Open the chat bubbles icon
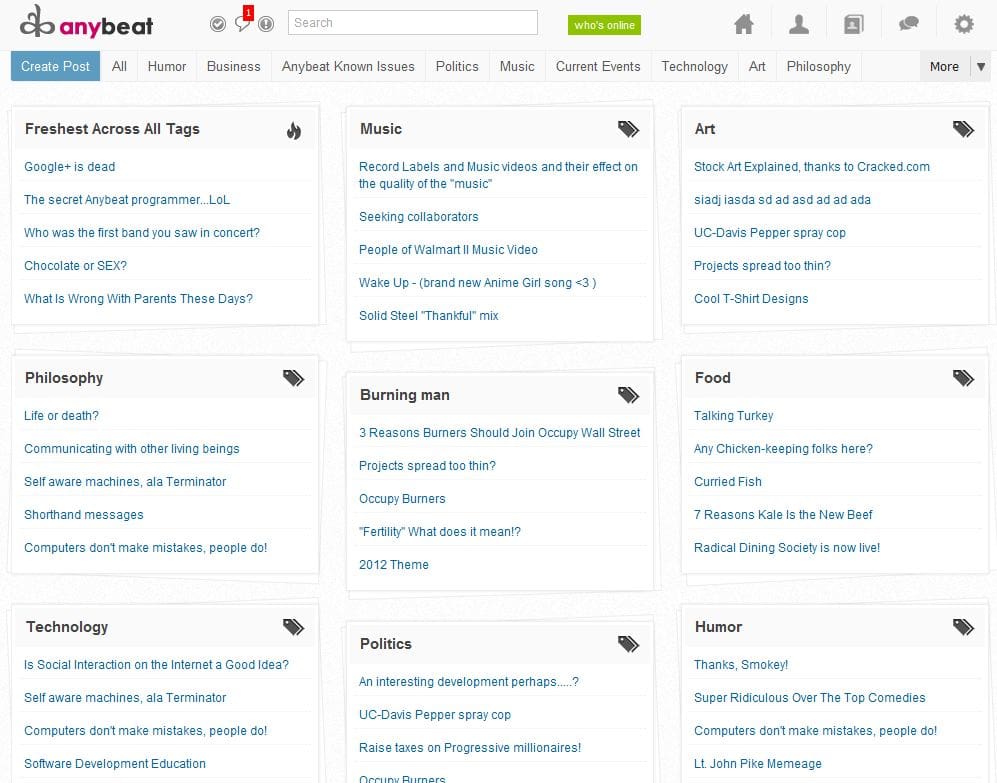997x783 pixels. coord(908,25)
